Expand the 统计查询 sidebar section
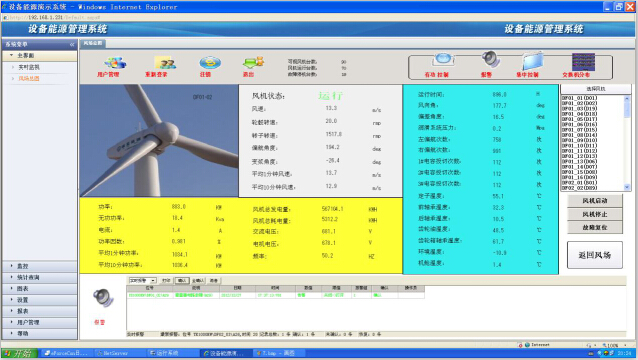The width and height of the screenshot is (638, 360). 39,277
